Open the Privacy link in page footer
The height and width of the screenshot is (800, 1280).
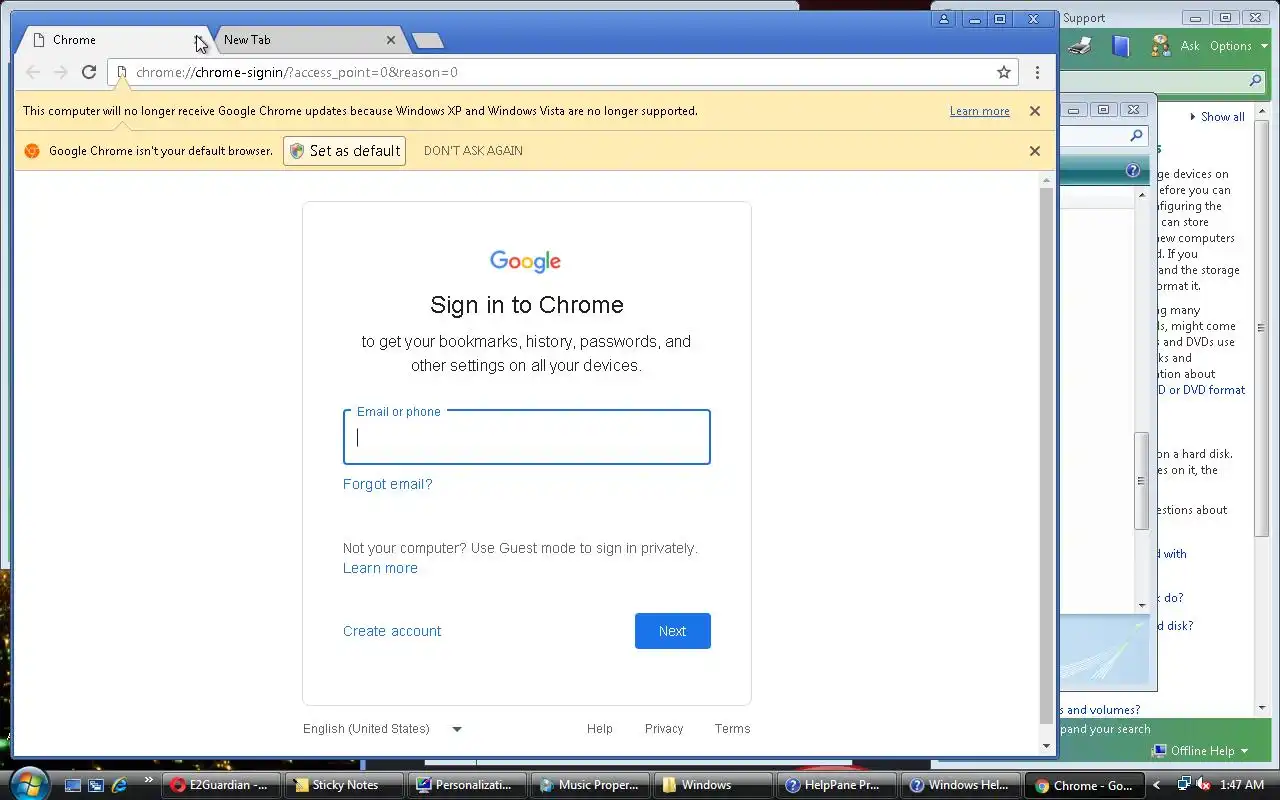point(664,729)
